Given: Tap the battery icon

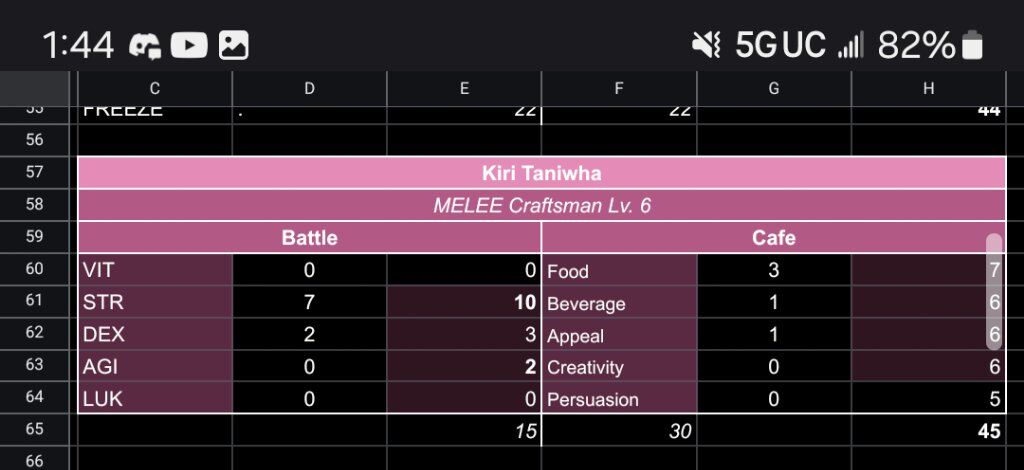Looking at the screenshot, I should tap(972, 46).
